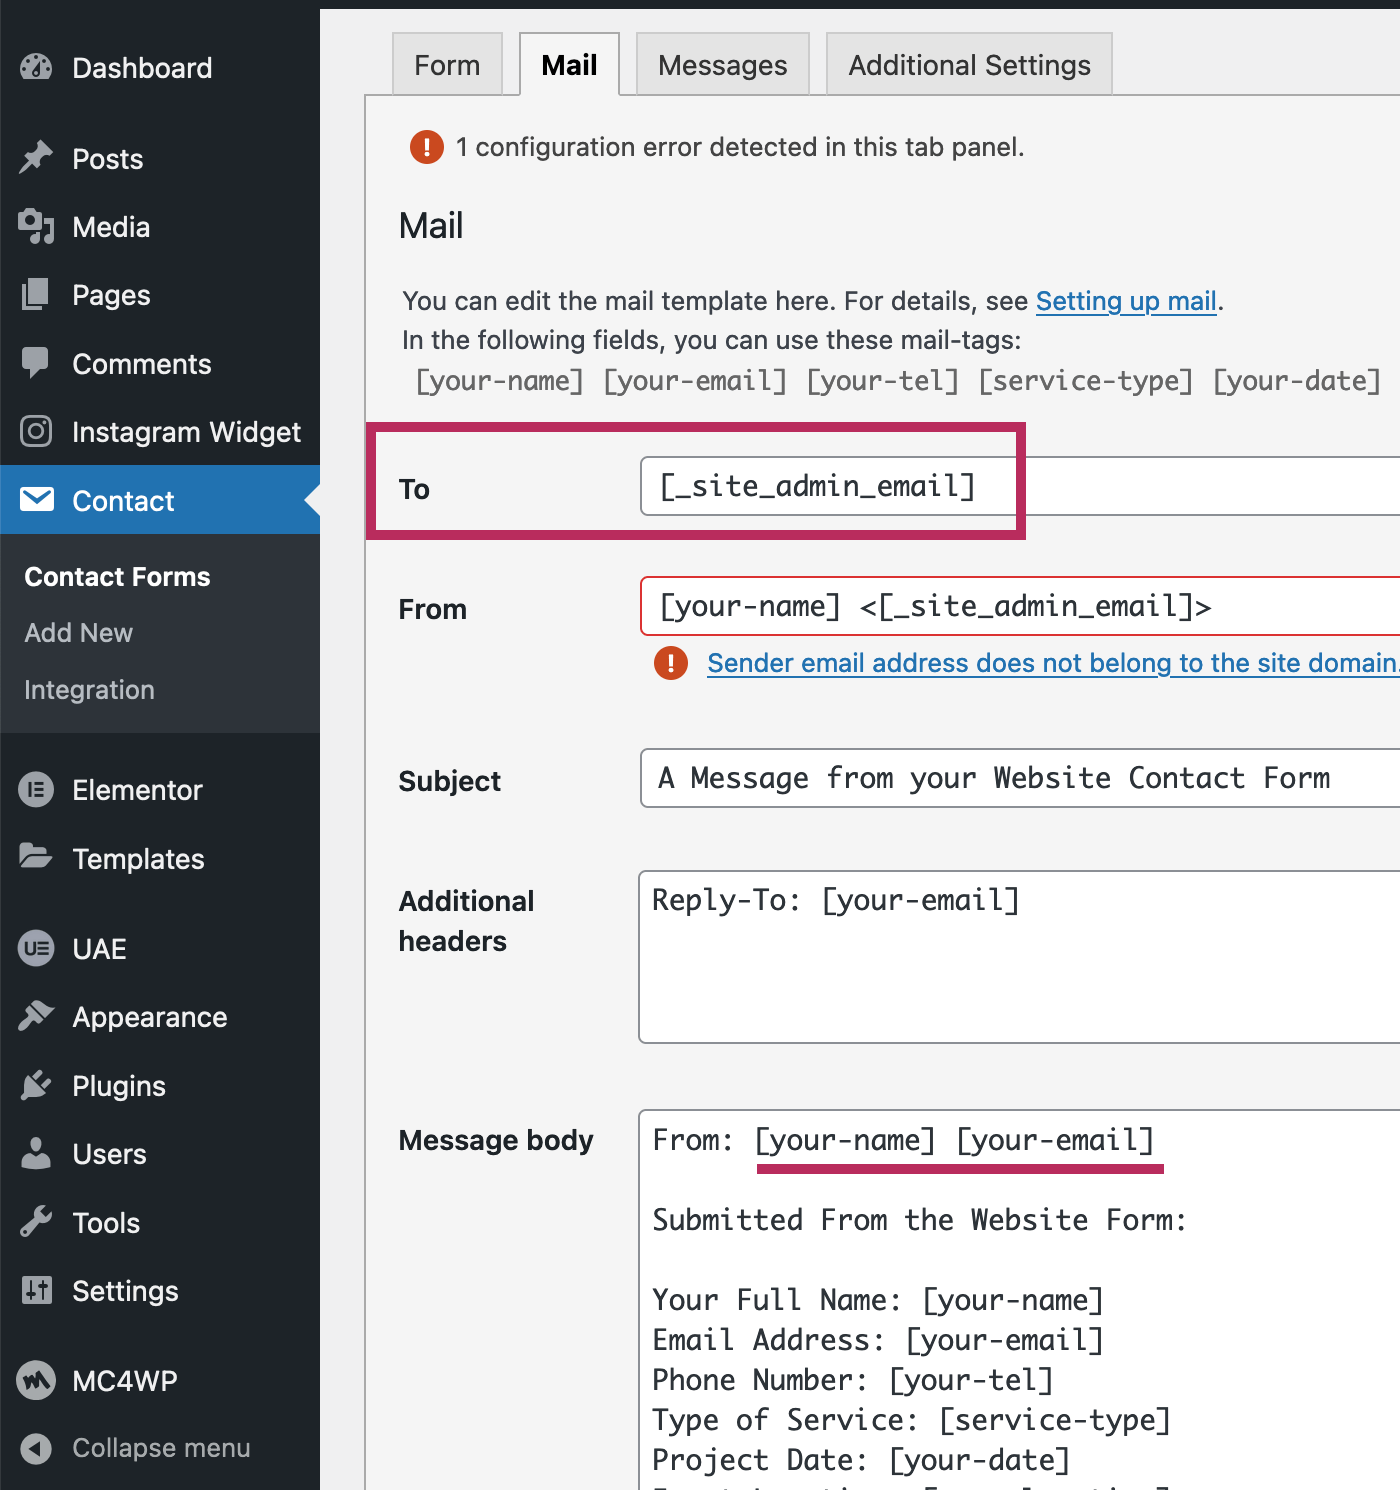This screenshot has width=1400, height=1490.
Task: Open the MC4WP icon in the sidebar
Action: [x=36, y=1381]
